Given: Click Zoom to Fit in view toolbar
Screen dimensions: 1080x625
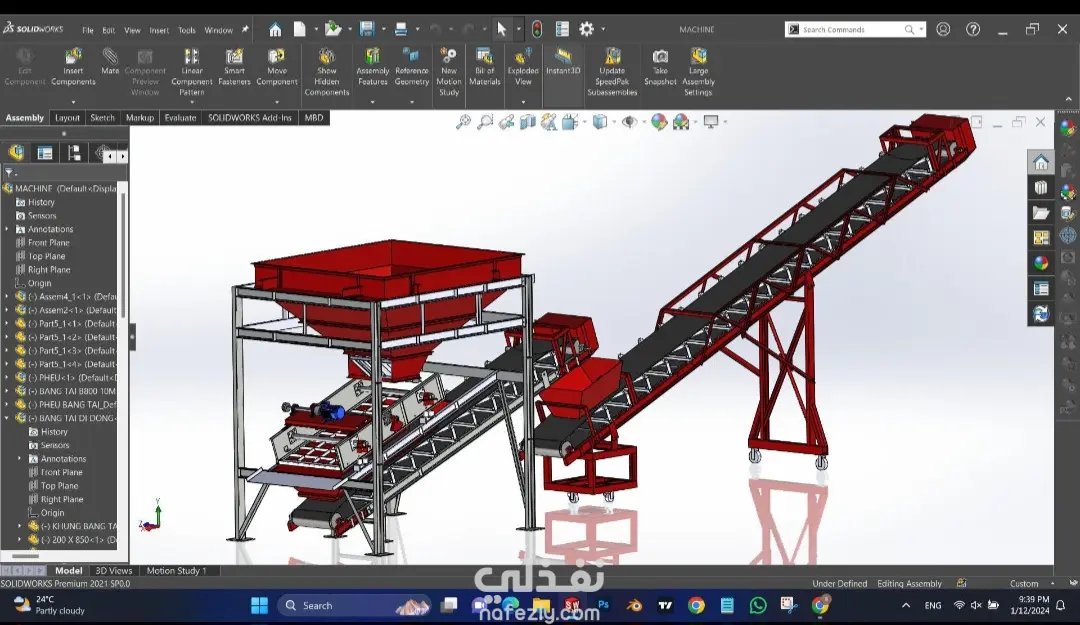Looking at the screenshot, I should point(464,122).
